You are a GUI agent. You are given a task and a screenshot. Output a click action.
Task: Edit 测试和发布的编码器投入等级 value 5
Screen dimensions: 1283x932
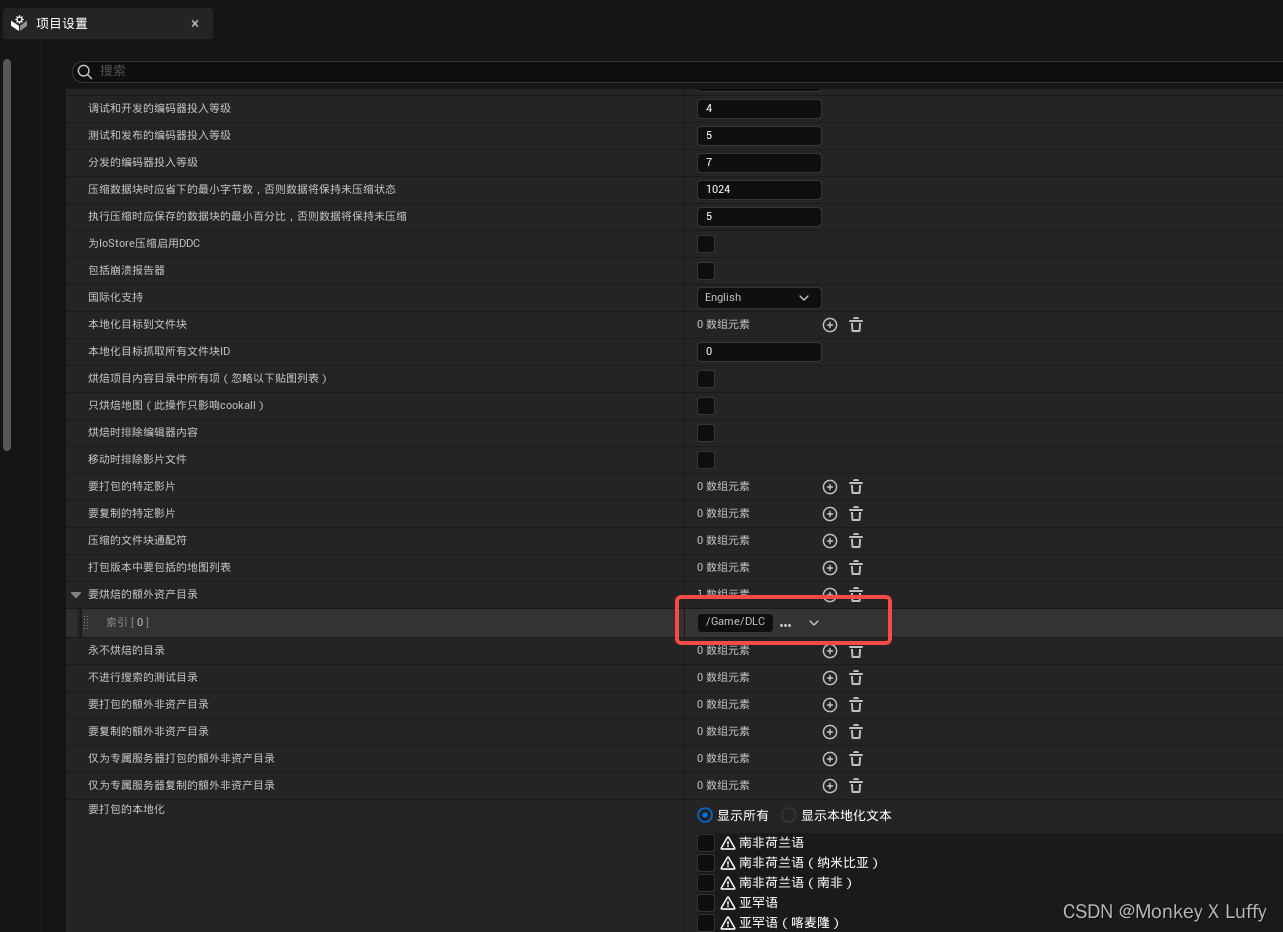(x=759, y=135)
